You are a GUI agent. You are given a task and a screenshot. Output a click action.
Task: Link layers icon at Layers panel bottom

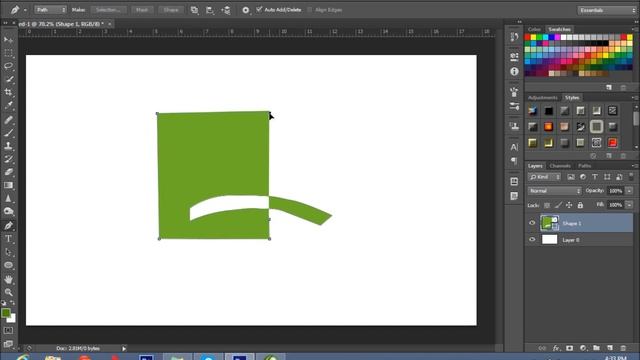click(x=542, y=348)
